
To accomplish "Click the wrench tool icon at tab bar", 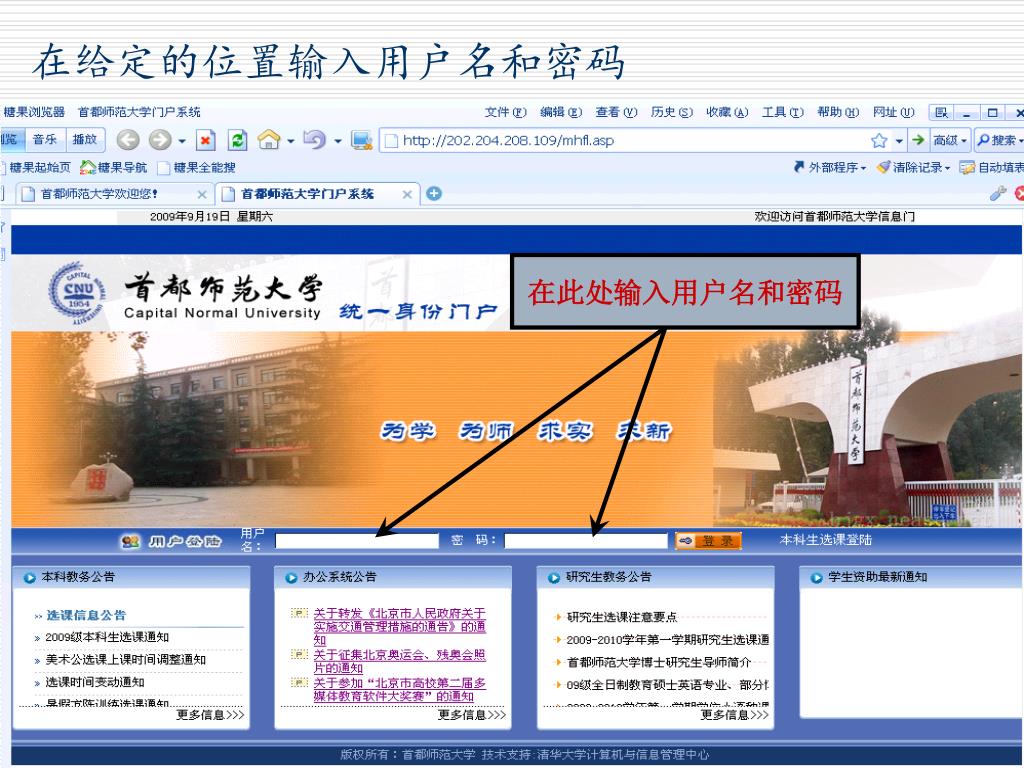I will (998, 193).
